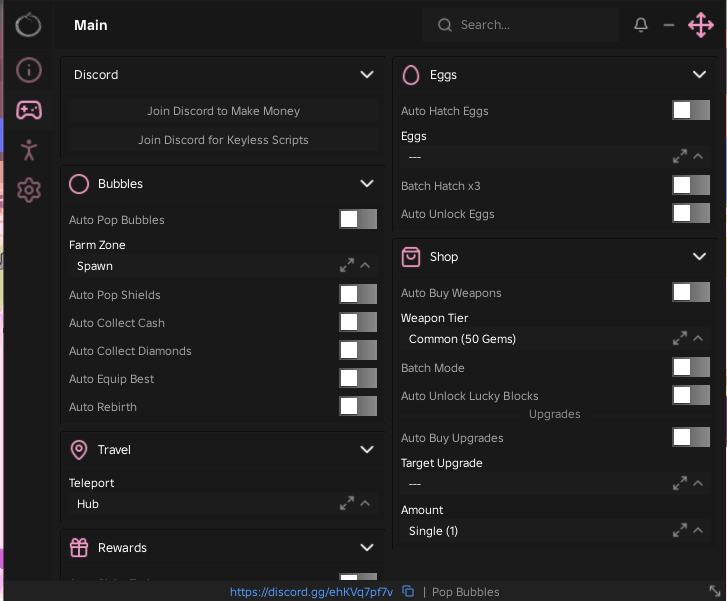
Task: Copy the Discord link using the copy icon
Action: (x=408, y=591)
